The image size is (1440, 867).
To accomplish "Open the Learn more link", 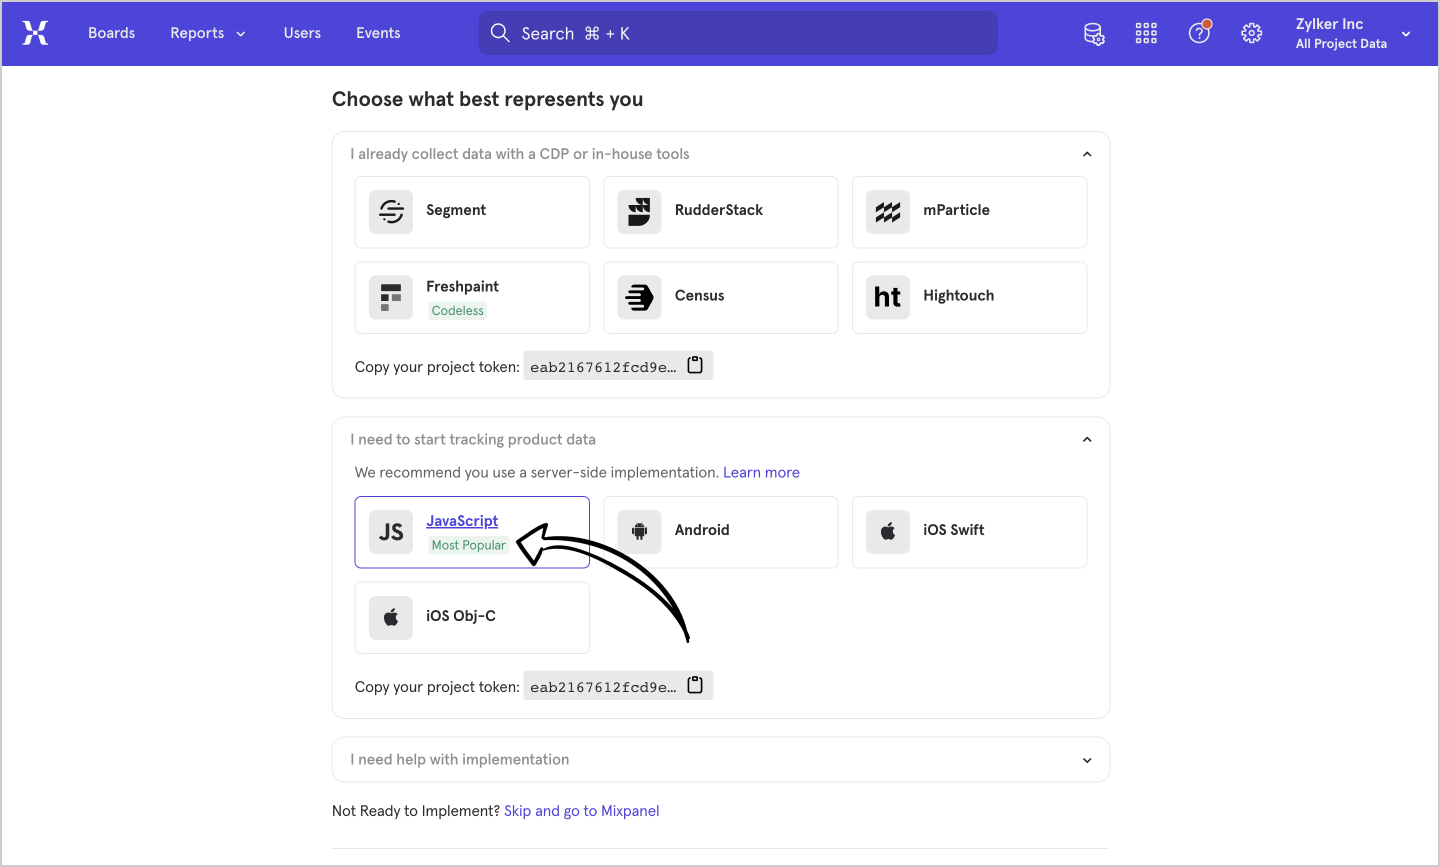I will coord(761,473).
